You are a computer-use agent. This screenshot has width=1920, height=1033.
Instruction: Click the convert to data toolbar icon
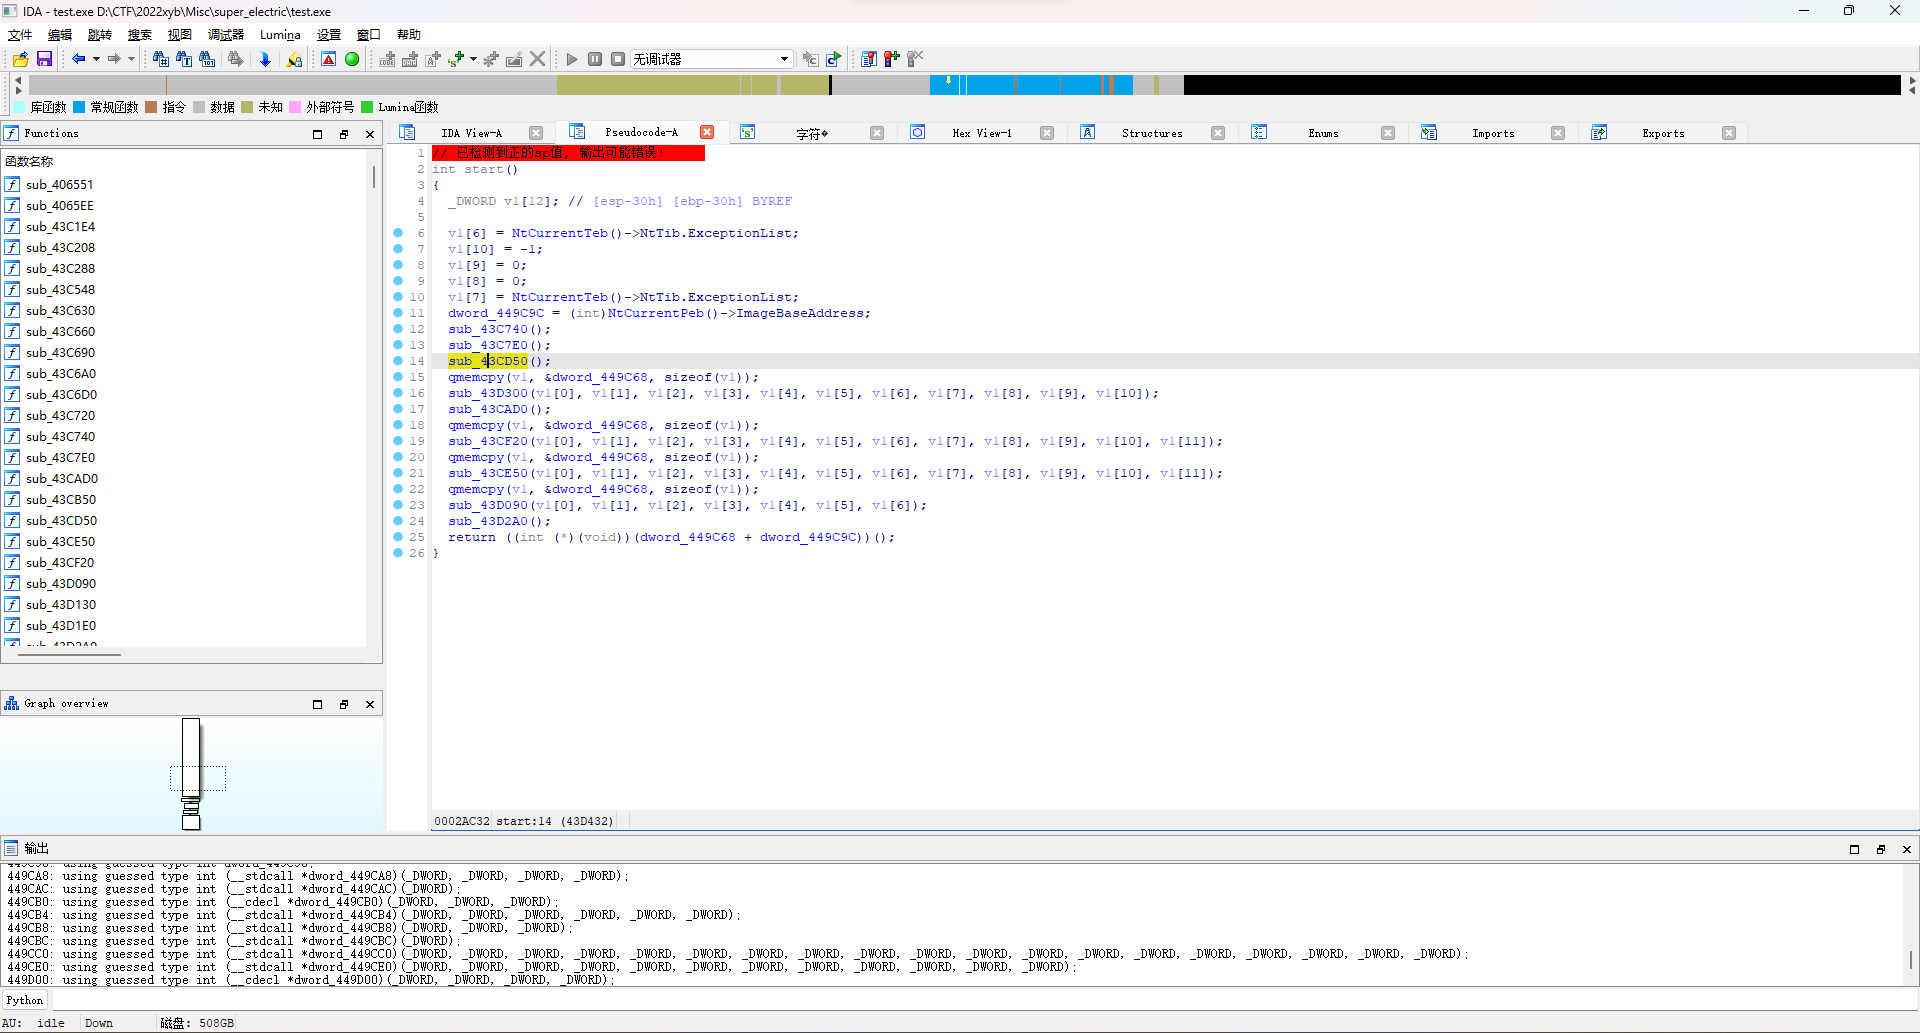point(410,59)
